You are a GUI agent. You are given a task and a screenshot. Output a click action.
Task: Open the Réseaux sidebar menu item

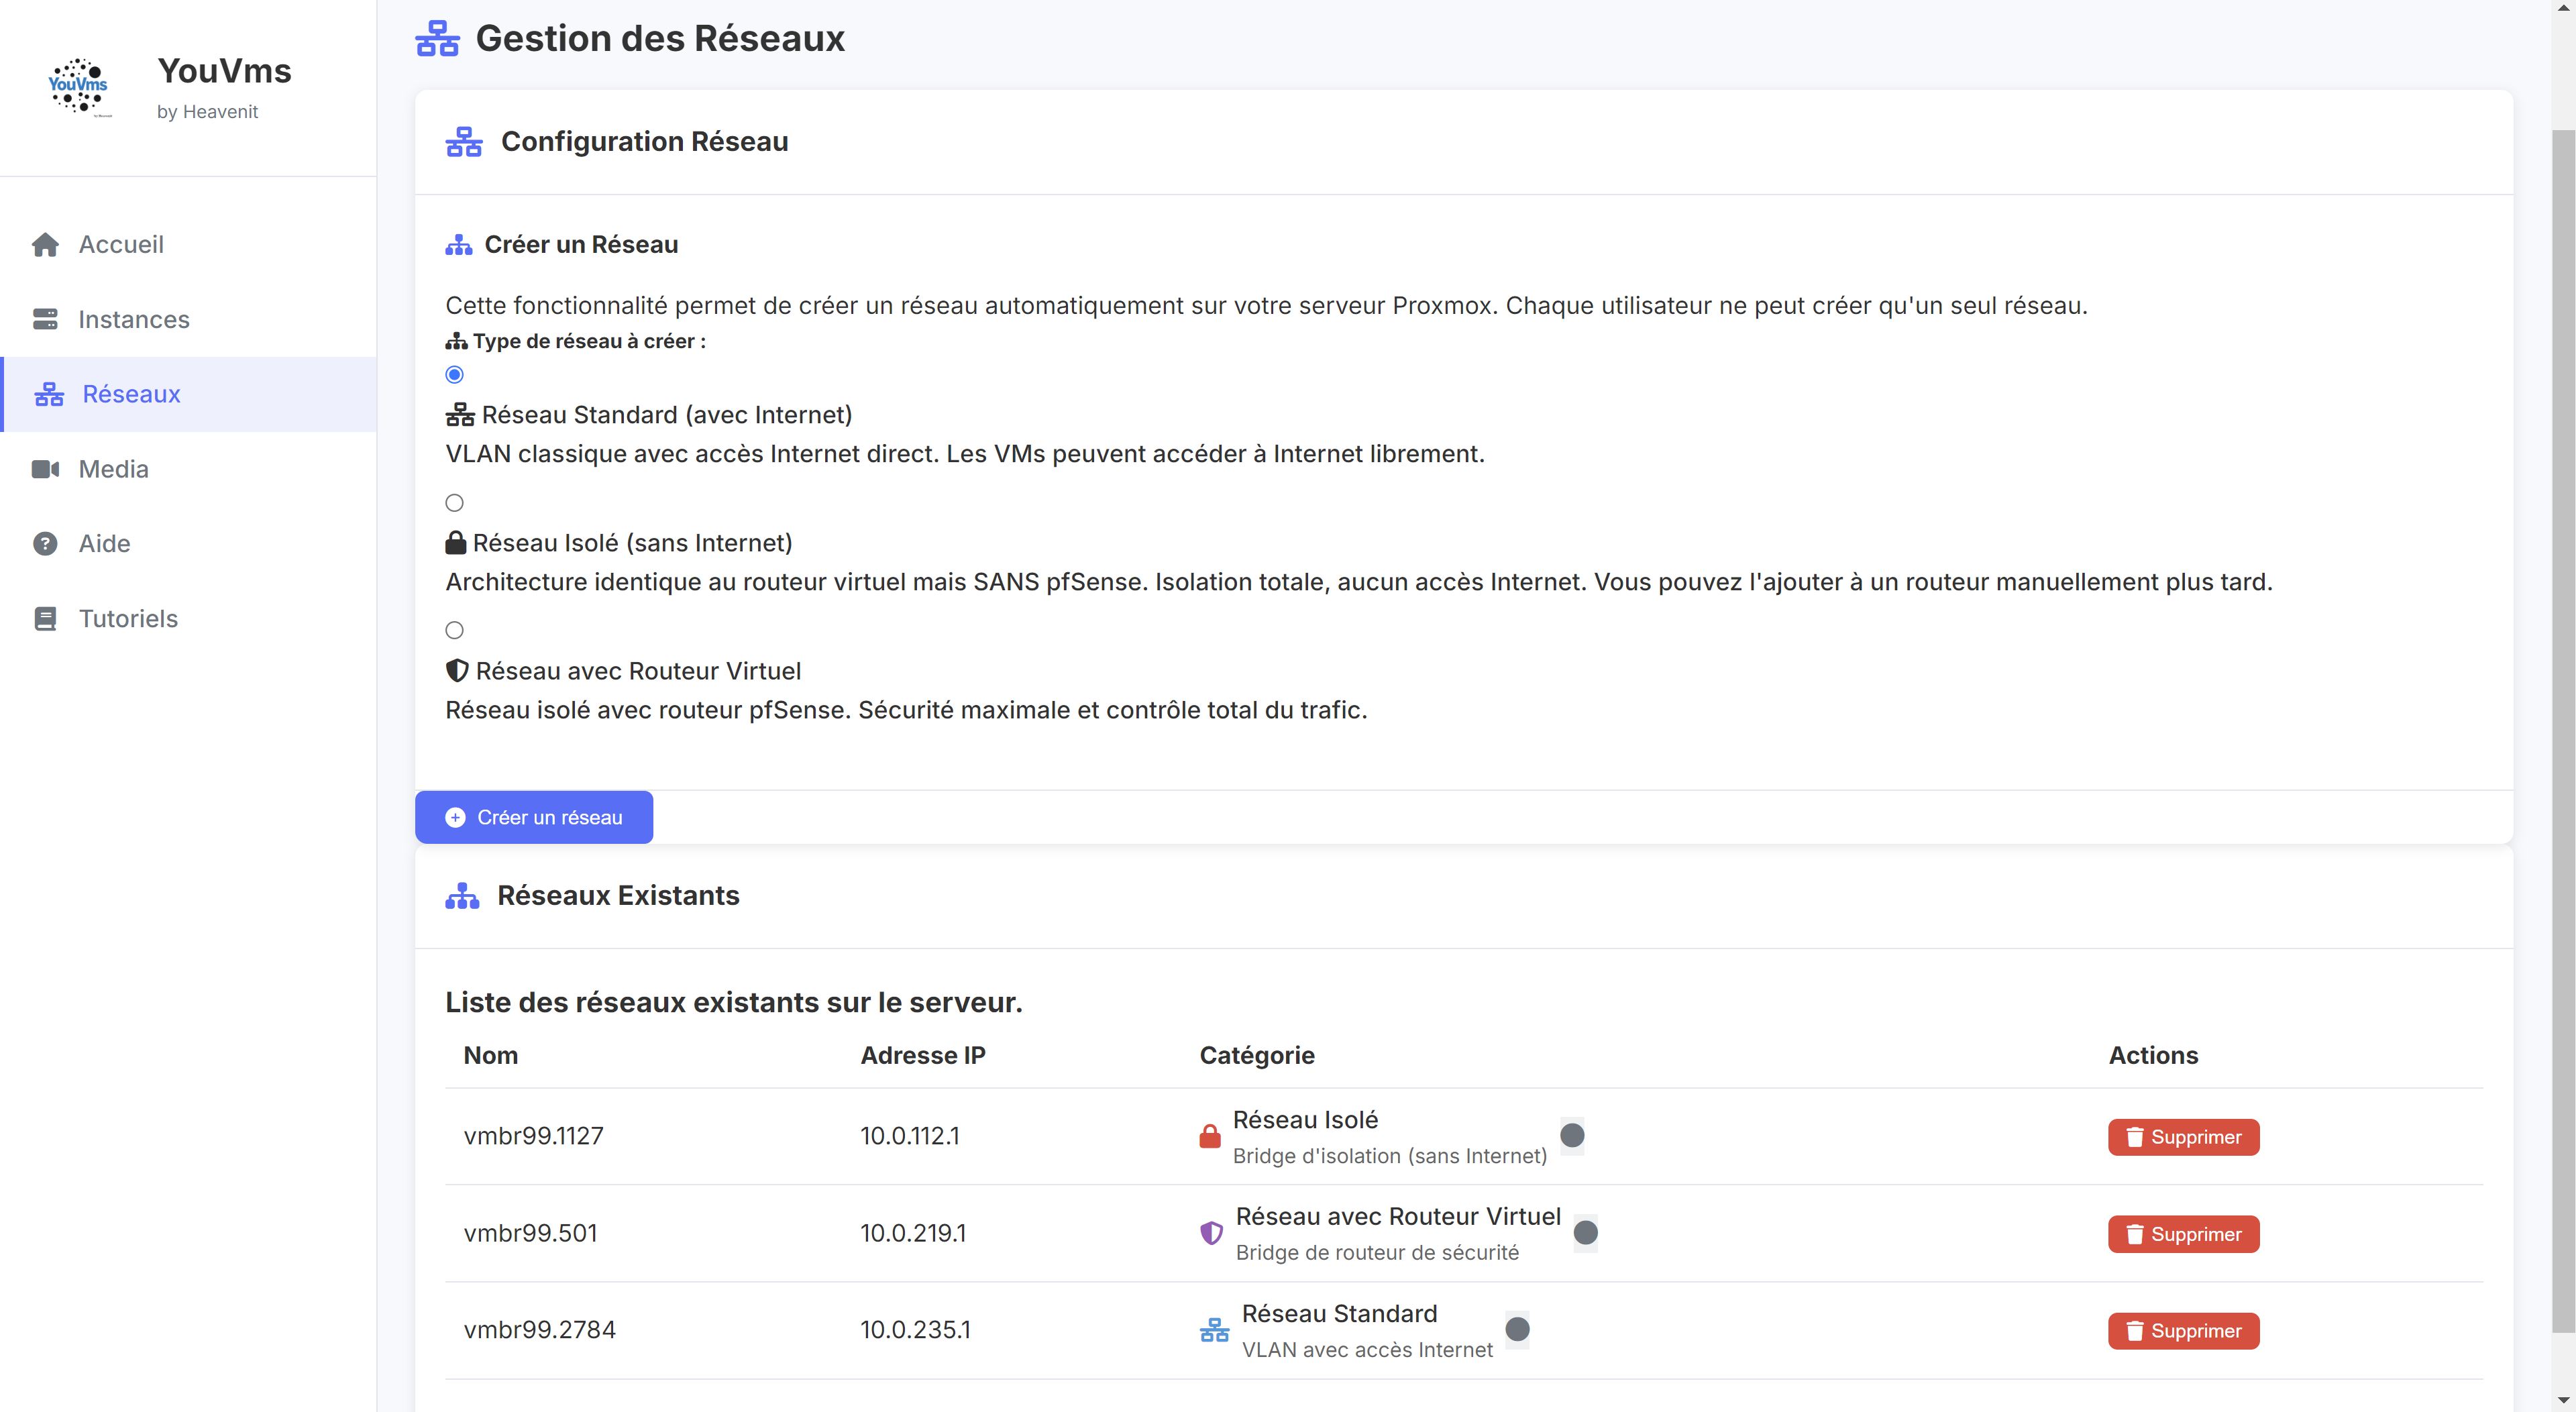click(x=131, y=394)
